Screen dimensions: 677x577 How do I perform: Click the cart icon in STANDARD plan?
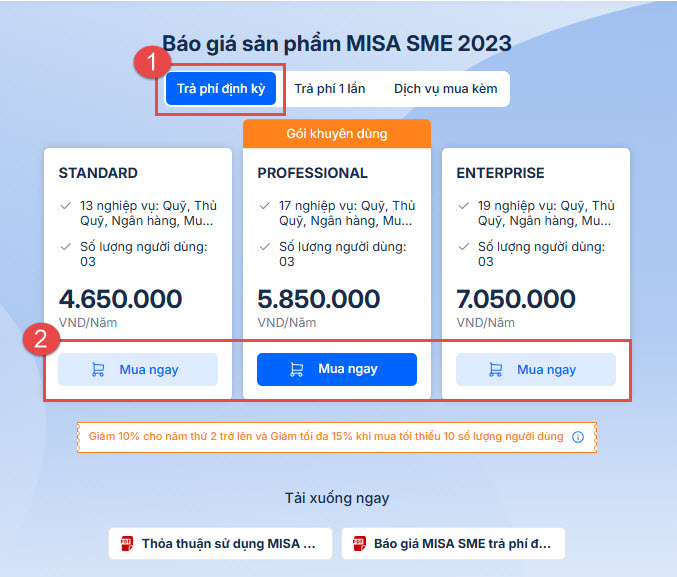(x=98, y=369)
